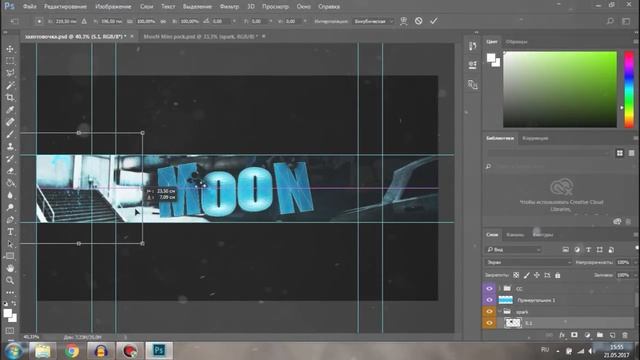
Task: Cancel the transform in options bar
Action: pos(418,21)
